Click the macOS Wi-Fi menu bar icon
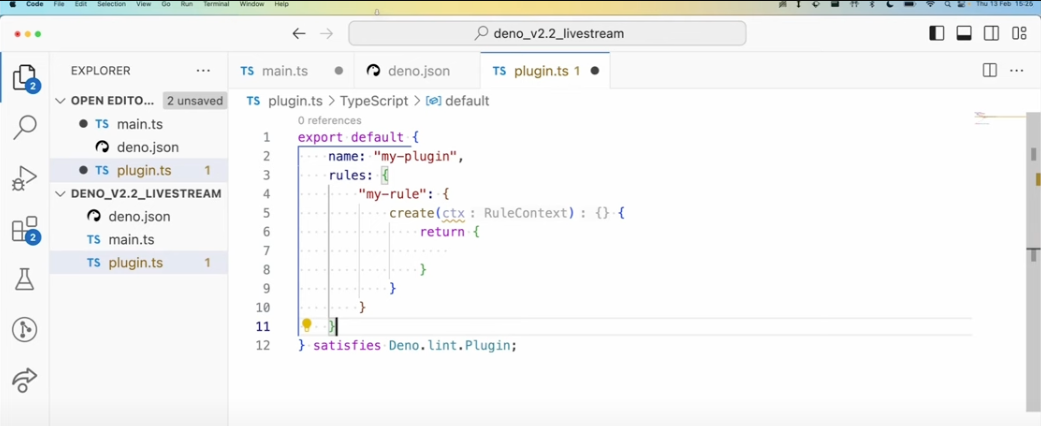This screenshot has height=426, width=1041. pos(930,4)
